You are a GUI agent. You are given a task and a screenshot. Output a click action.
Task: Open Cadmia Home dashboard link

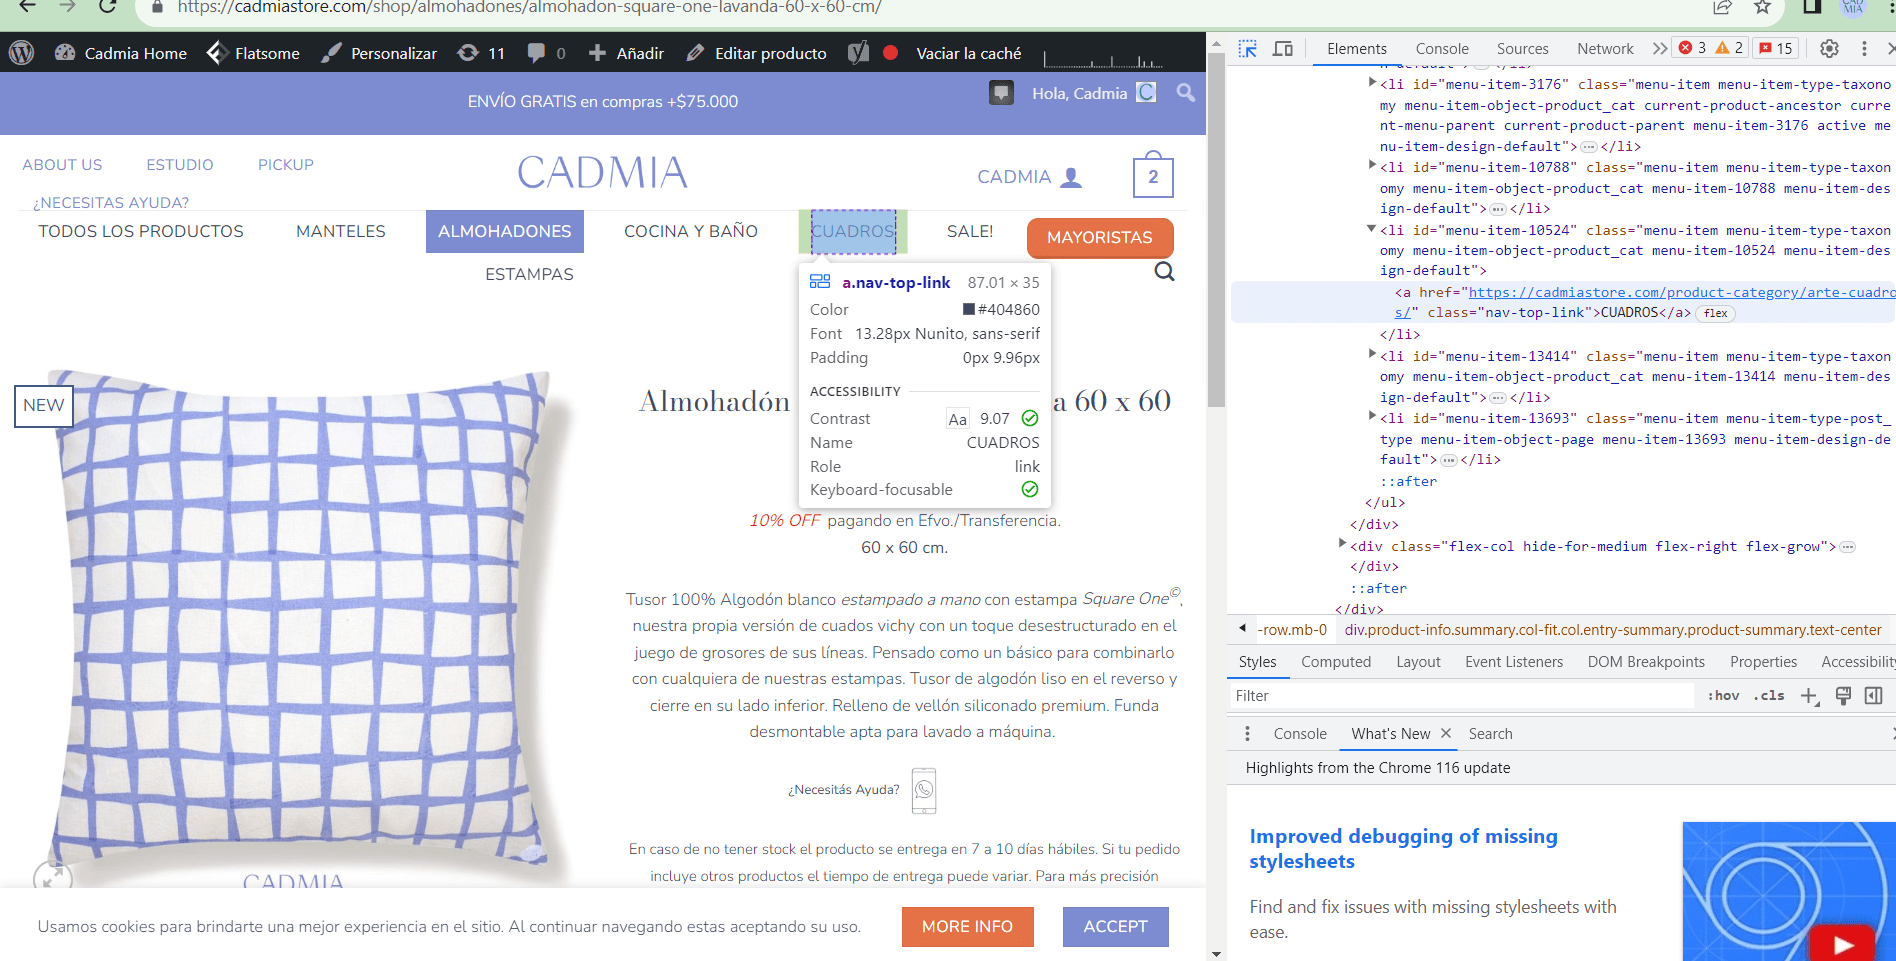[121, 53]
